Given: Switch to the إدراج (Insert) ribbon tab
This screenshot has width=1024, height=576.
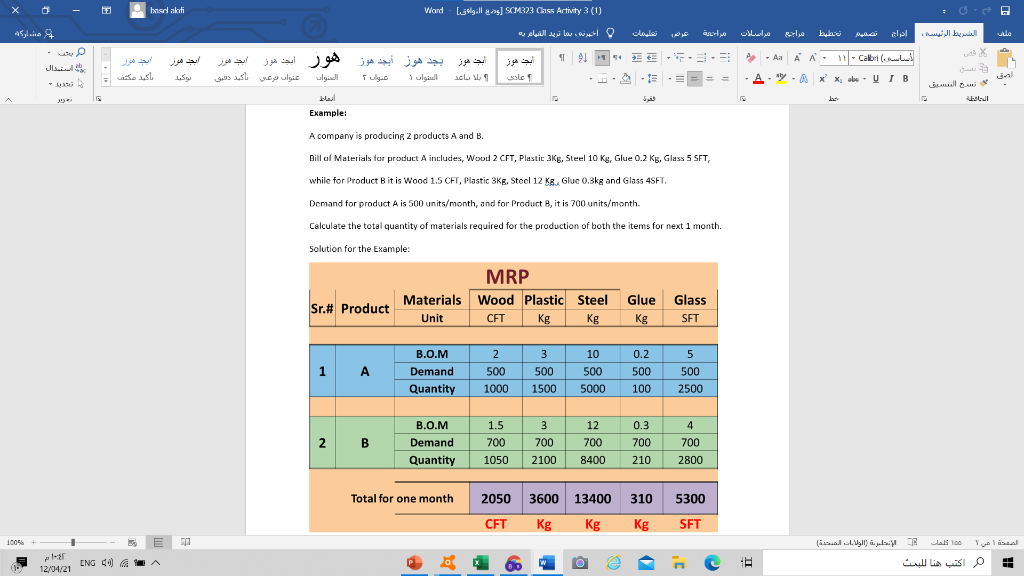Looking at the screenshot, I should tap(898, 34).
